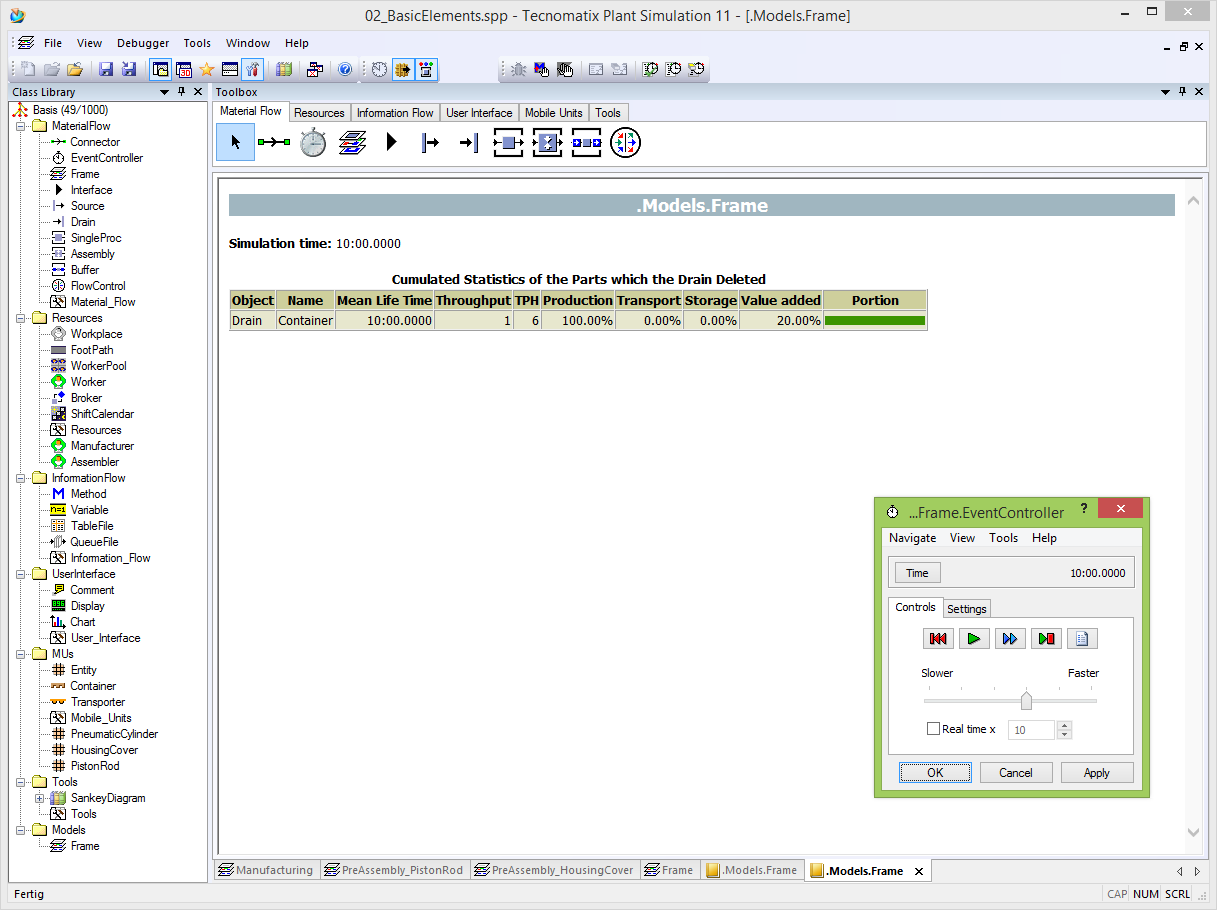
Task: Click the step button in EventController
Action: click(1046, 638)
